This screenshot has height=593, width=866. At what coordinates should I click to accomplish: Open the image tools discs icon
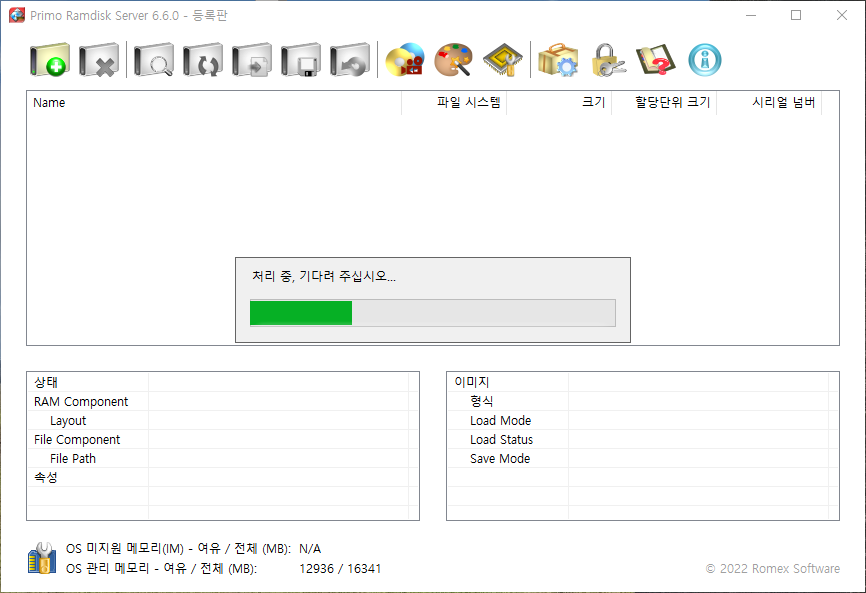click(x=405, y=60)
